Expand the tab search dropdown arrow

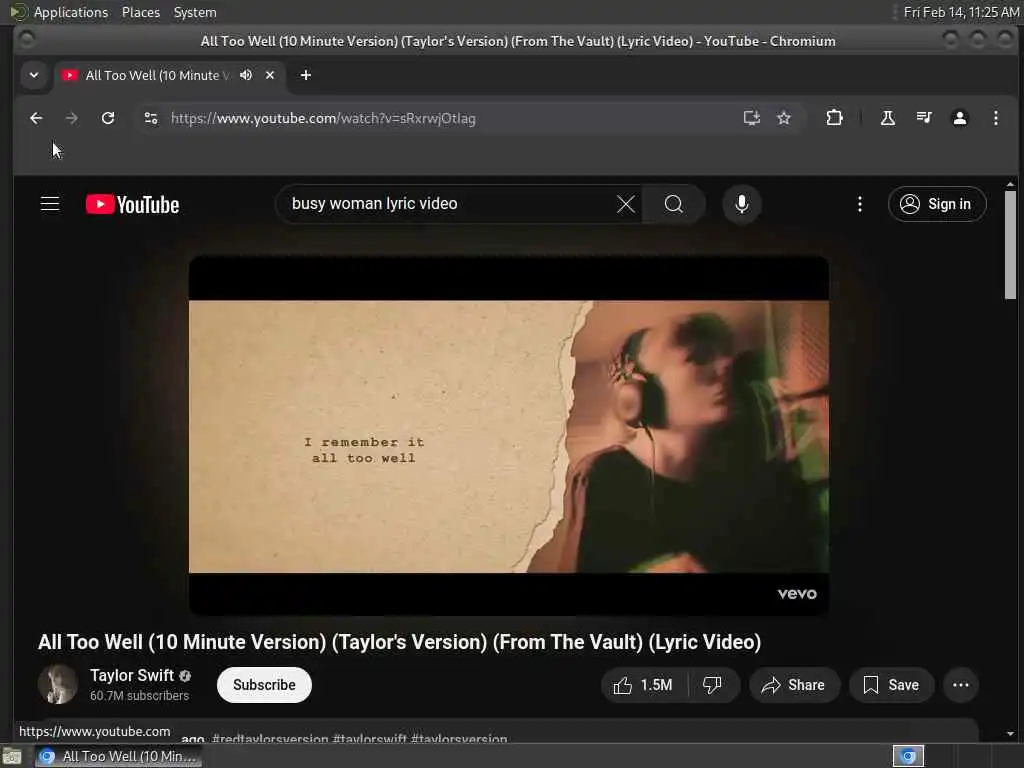point(34,75)
